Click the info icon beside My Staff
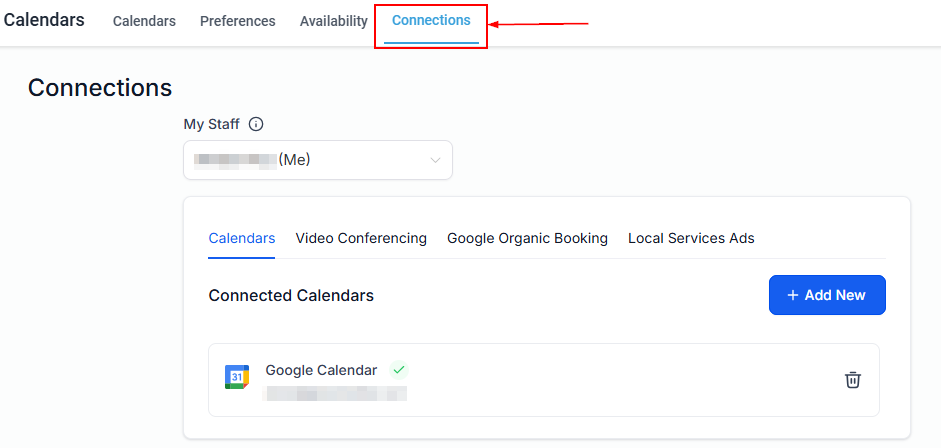Image resolution: width=941 pixels, height=448 pixels. point(256,125)
